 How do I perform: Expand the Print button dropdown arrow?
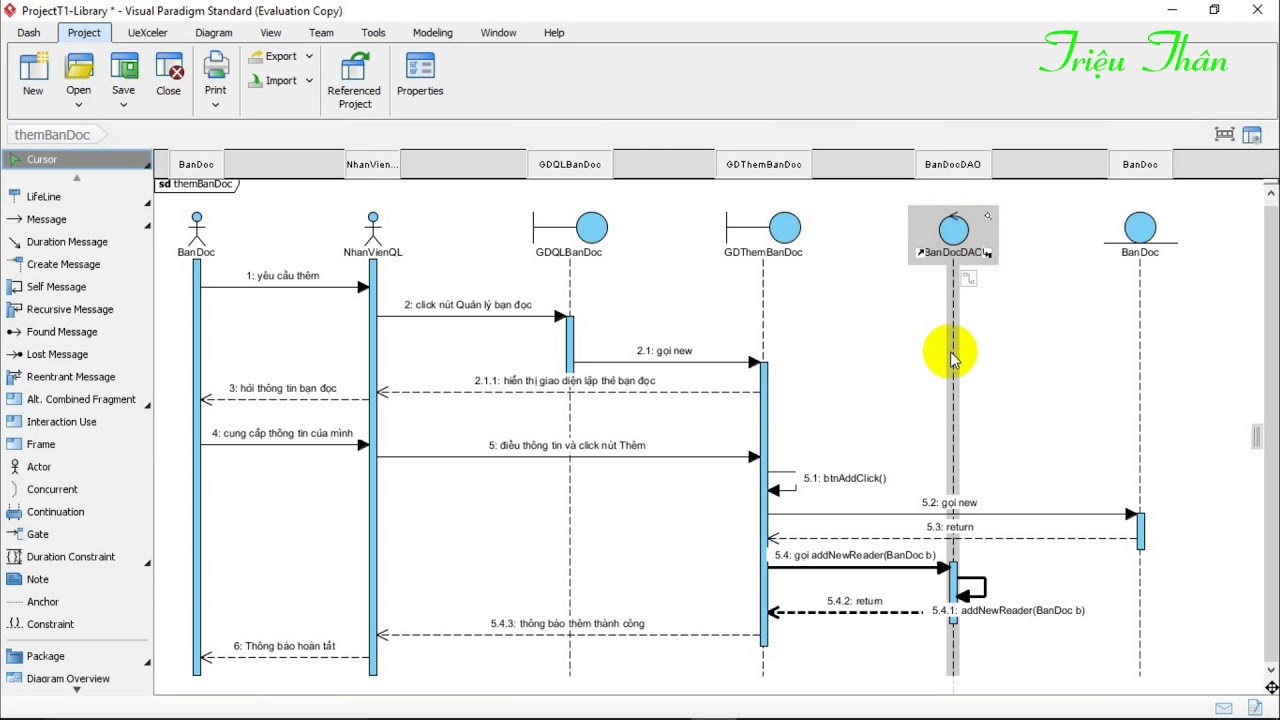(x=216, y=104)
